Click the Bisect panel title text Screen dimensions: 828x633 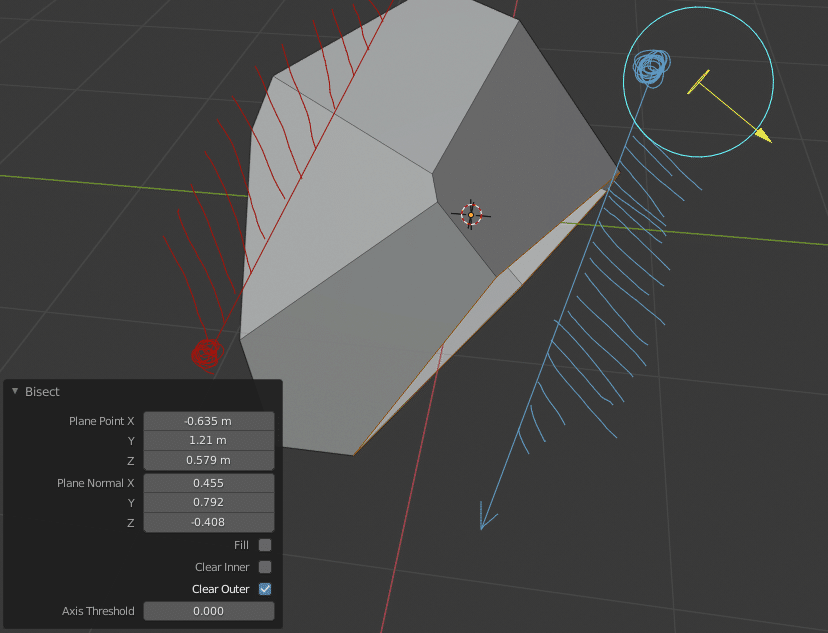pos(42,392)
